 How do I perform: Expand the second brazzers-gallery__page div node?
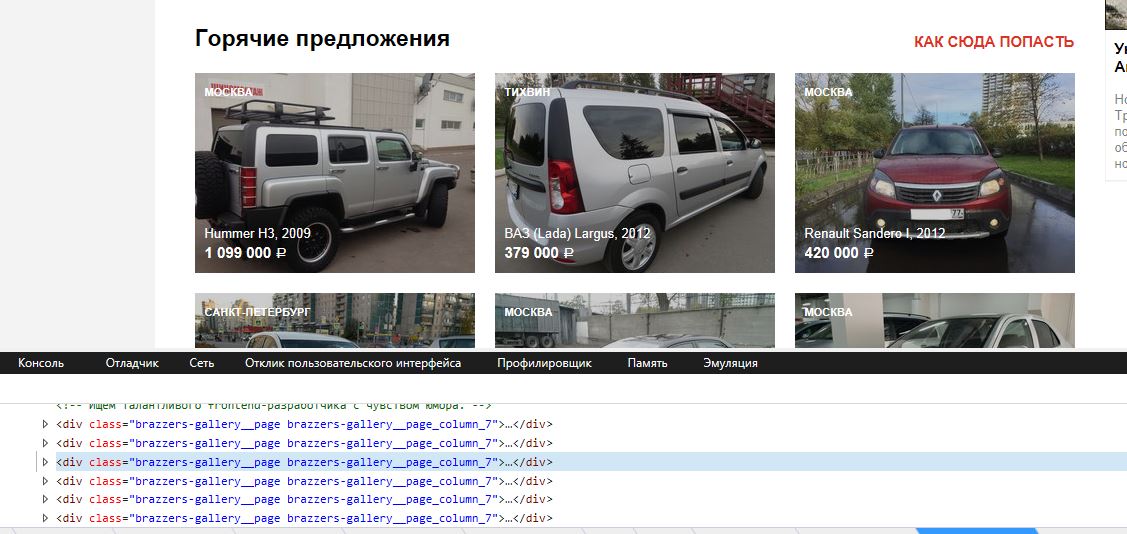point(45,443)
